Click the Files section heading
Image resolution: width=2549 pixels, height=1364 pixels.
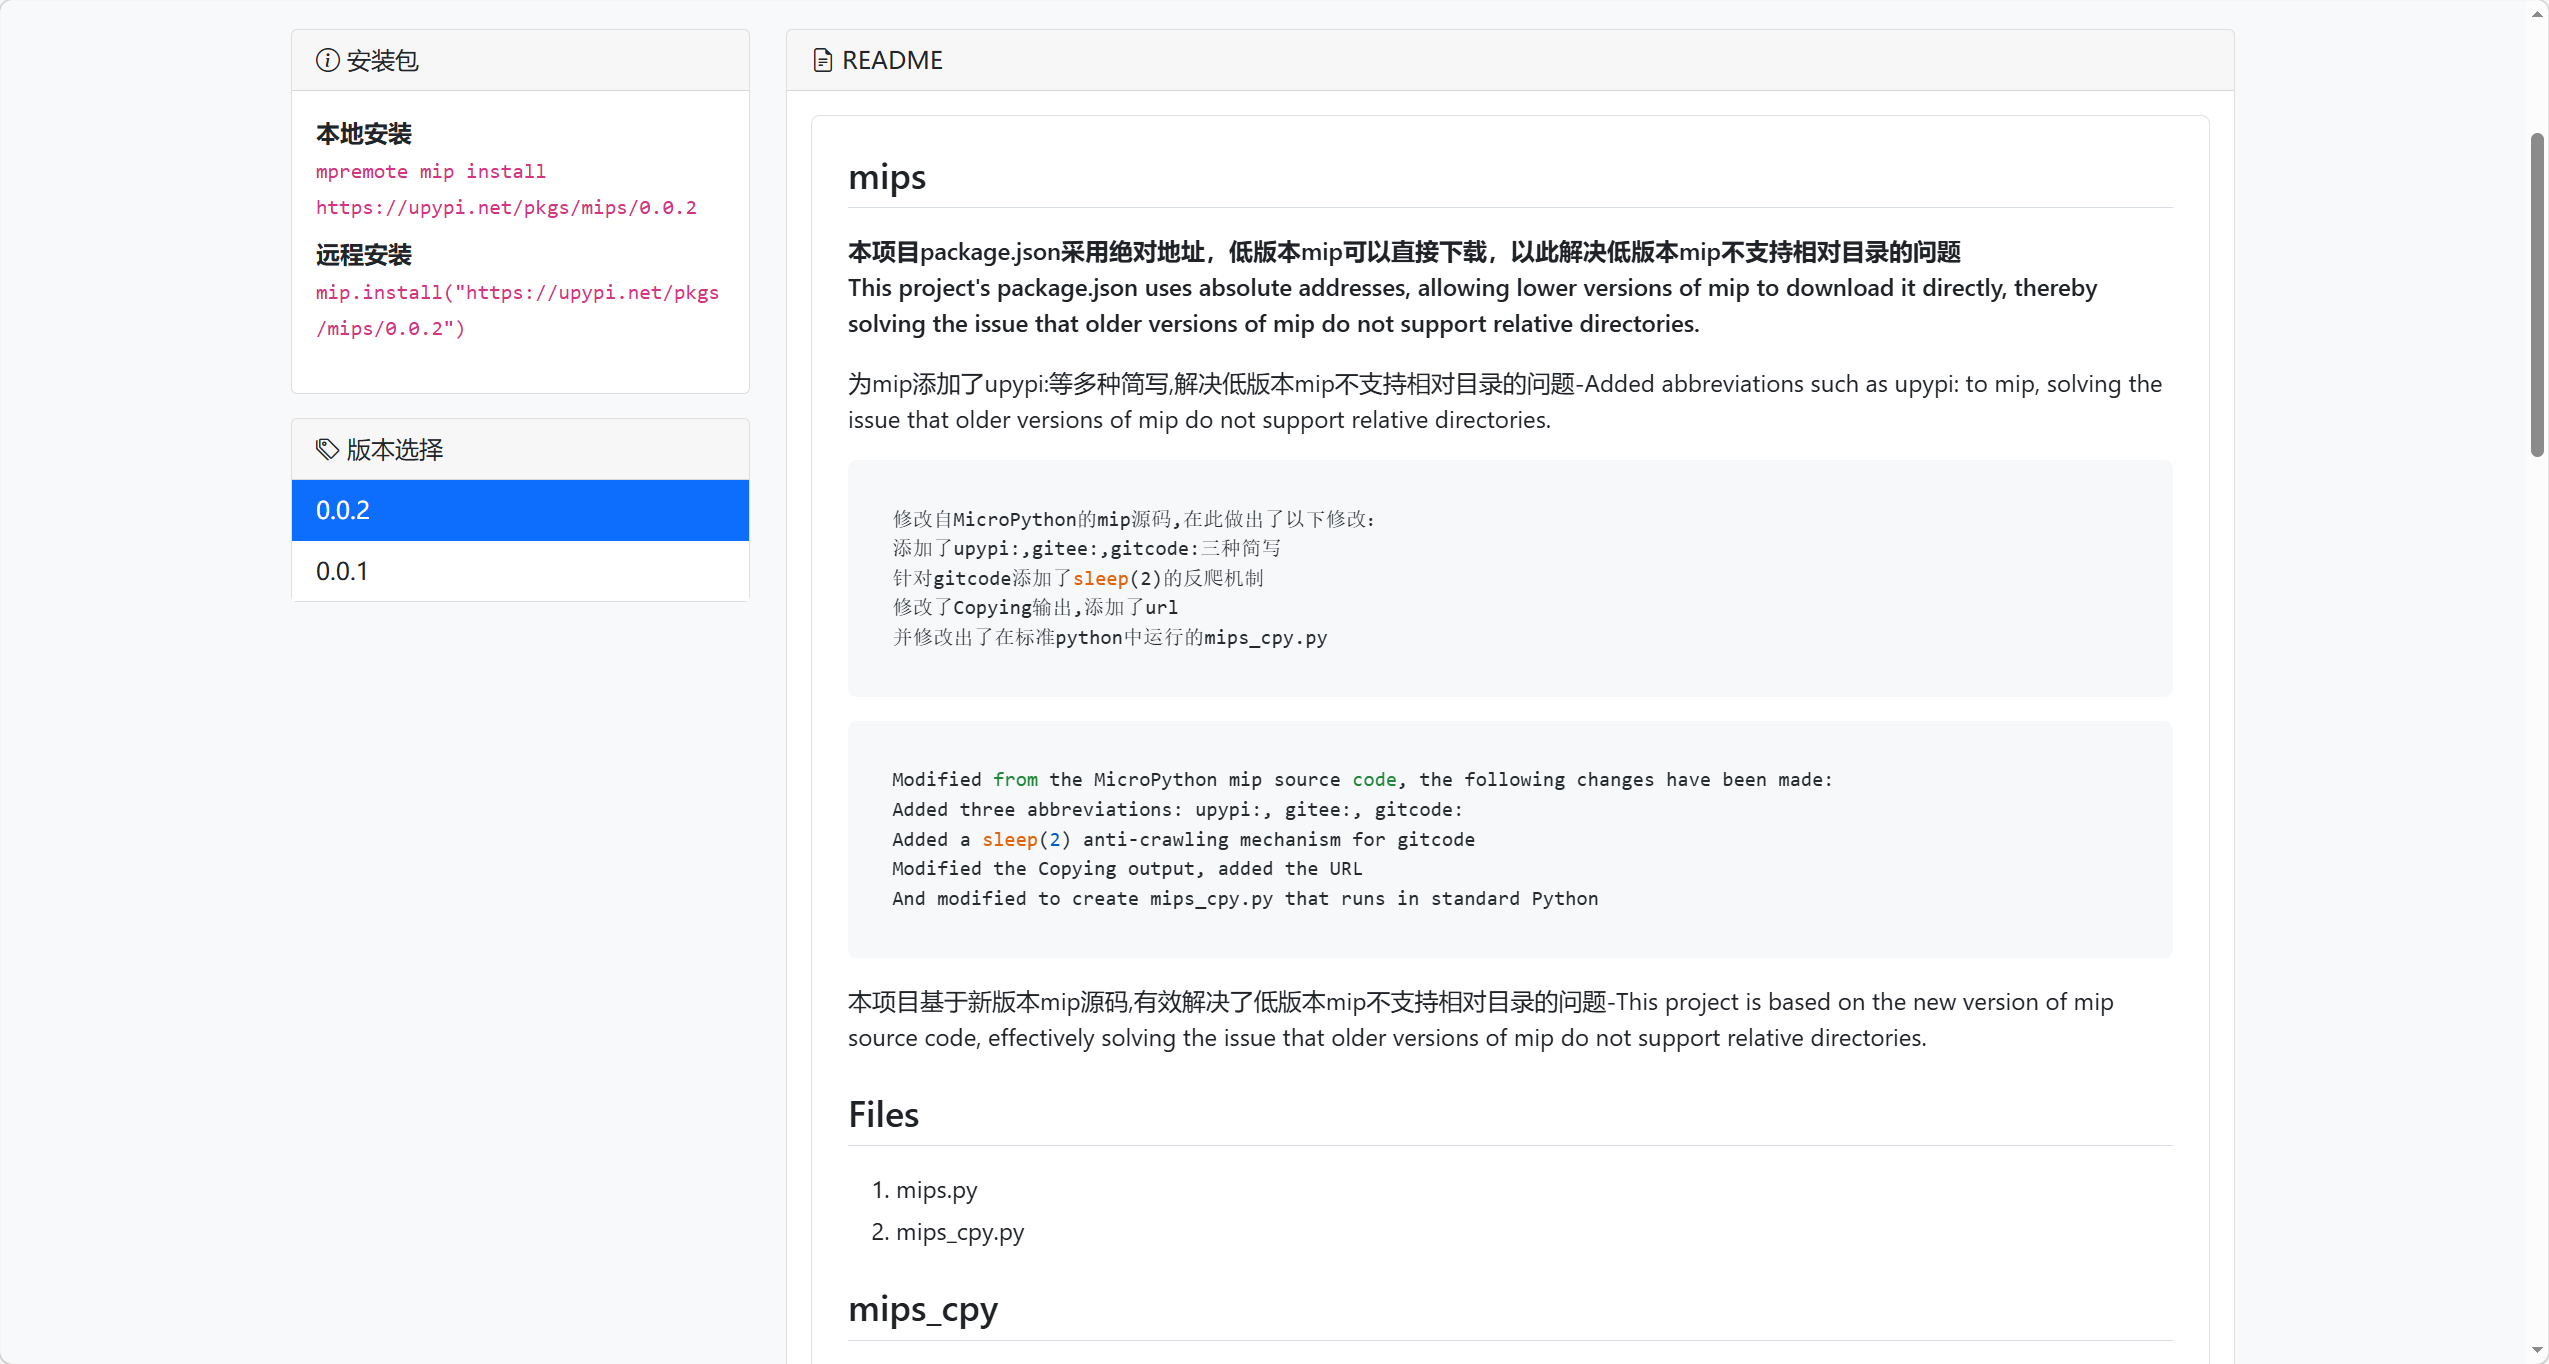coord(883,1114)
